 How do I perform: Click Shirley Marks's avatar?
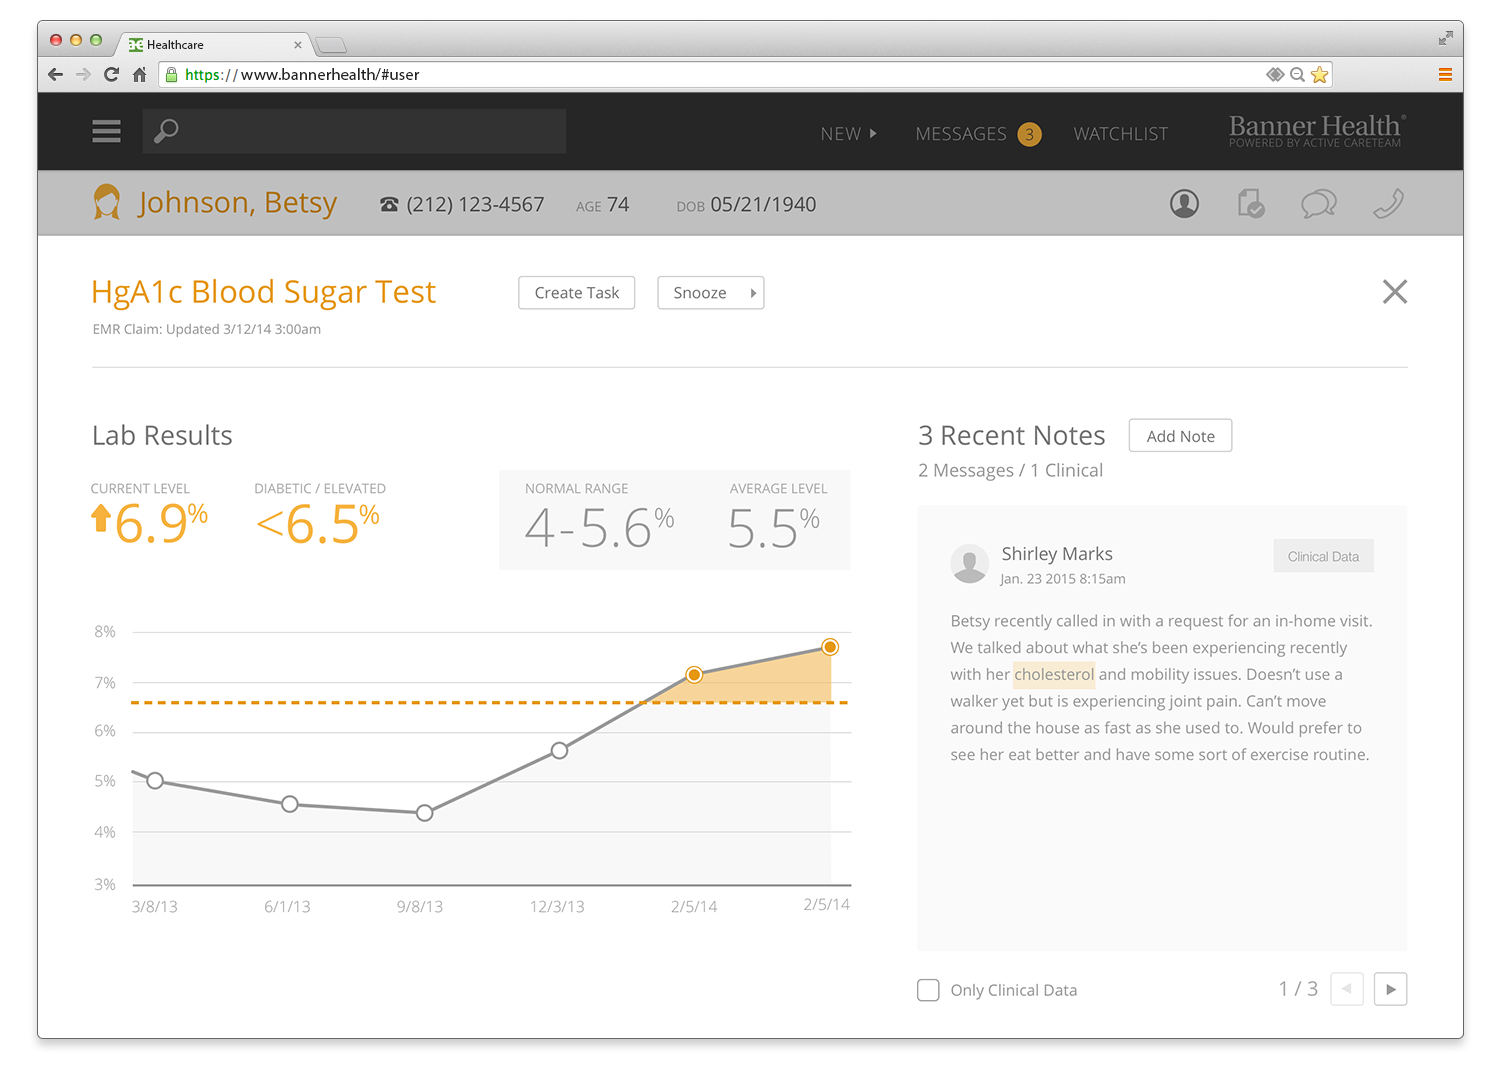[969, 564]
